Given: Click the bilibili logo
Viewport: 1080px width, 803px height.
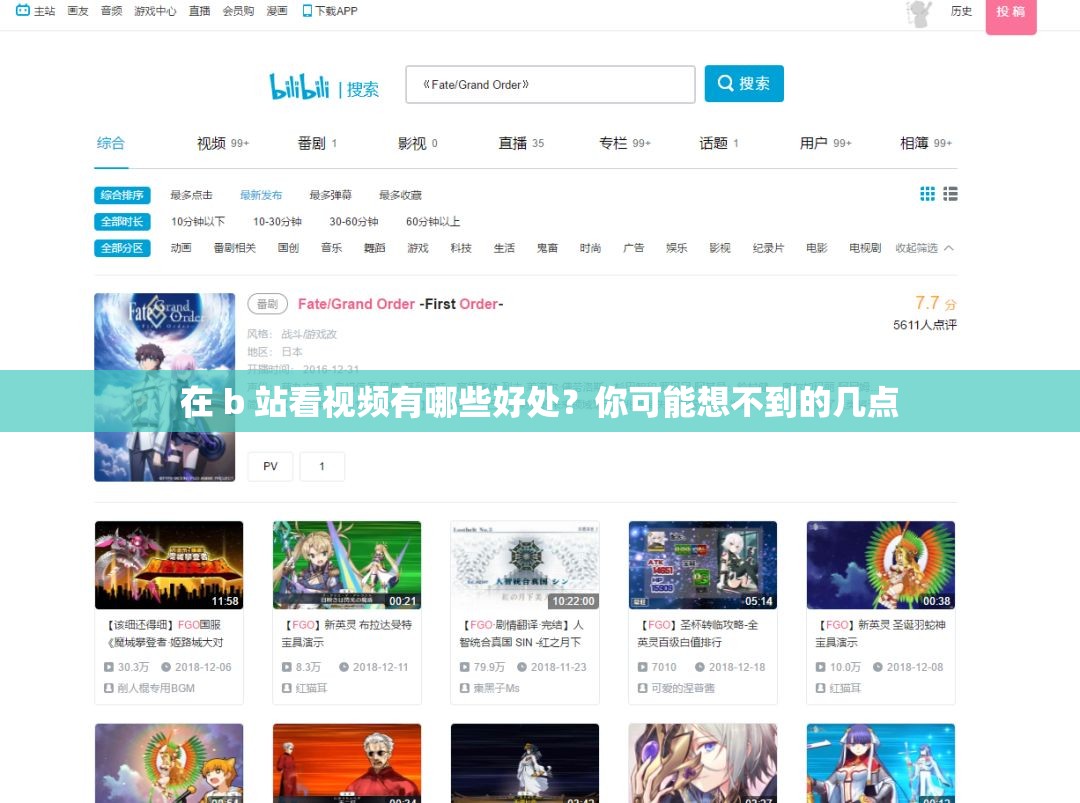Looking at the screenshot, I should (x=300, y=86).
